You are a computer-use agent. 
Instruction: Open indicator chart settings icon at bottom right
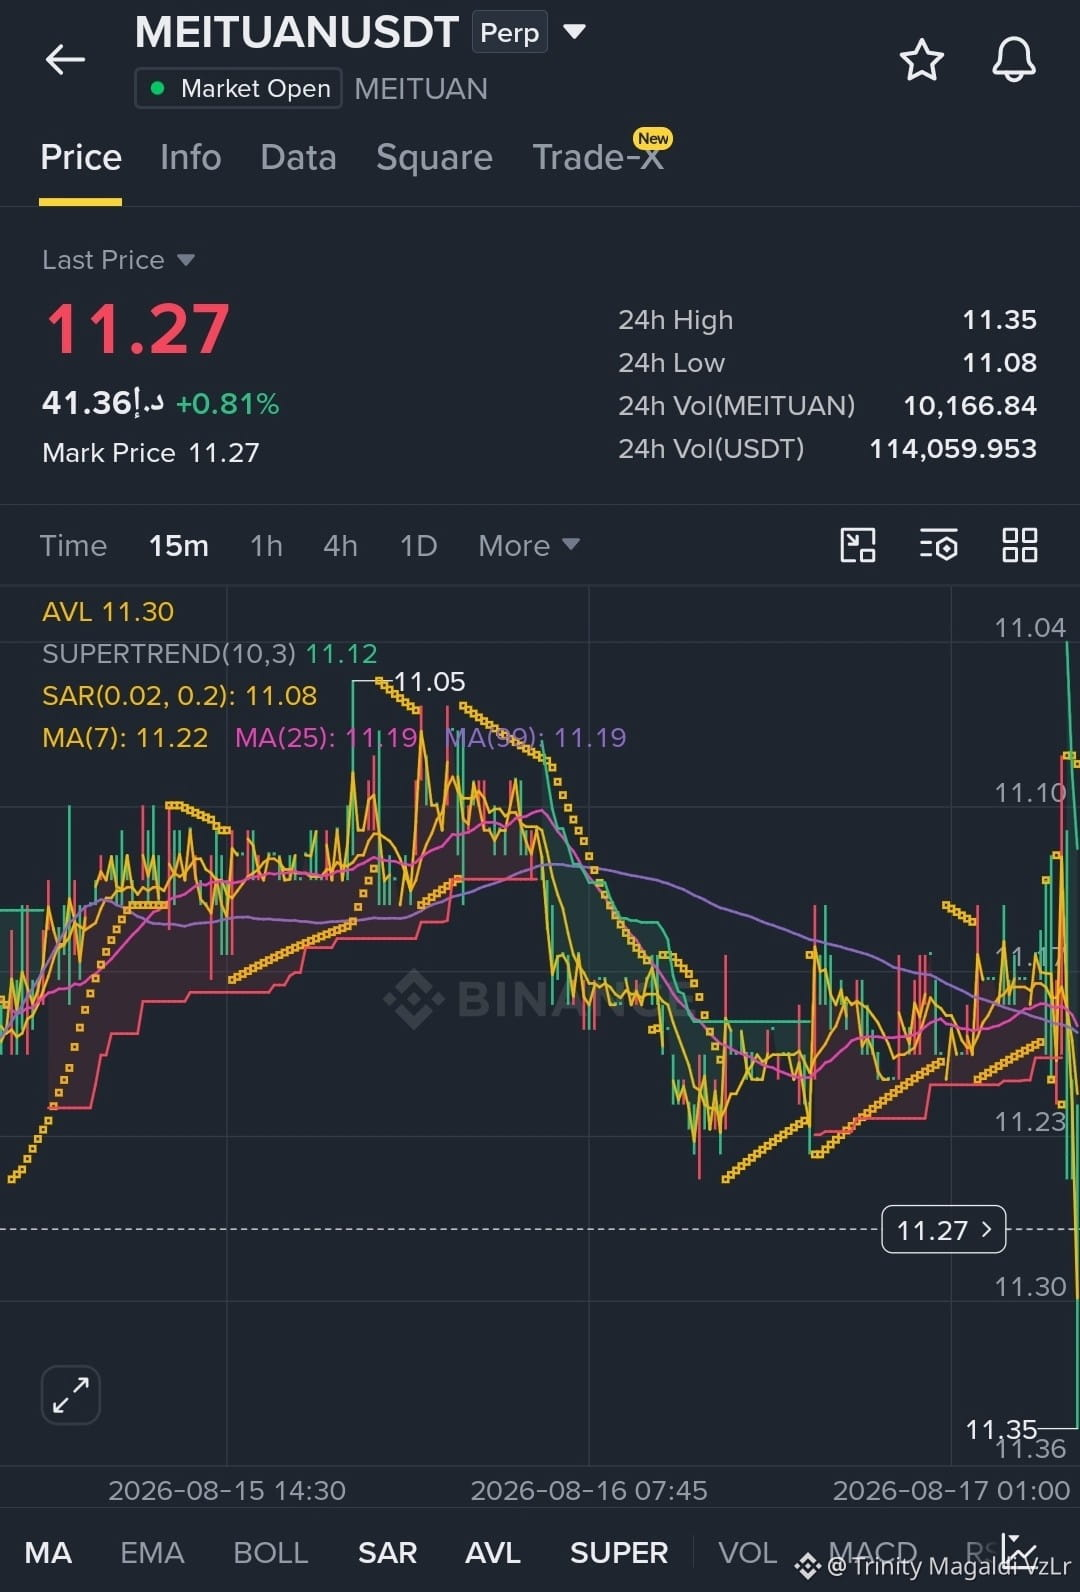(x=1019, y=1552)
